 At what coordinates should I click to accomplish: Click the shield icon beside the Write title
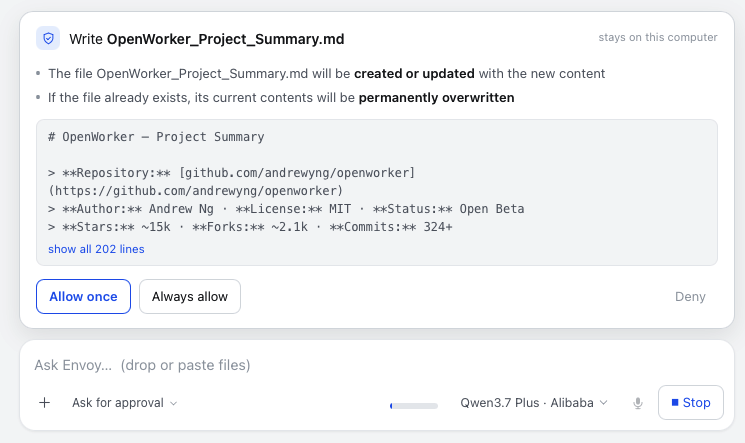48,39
